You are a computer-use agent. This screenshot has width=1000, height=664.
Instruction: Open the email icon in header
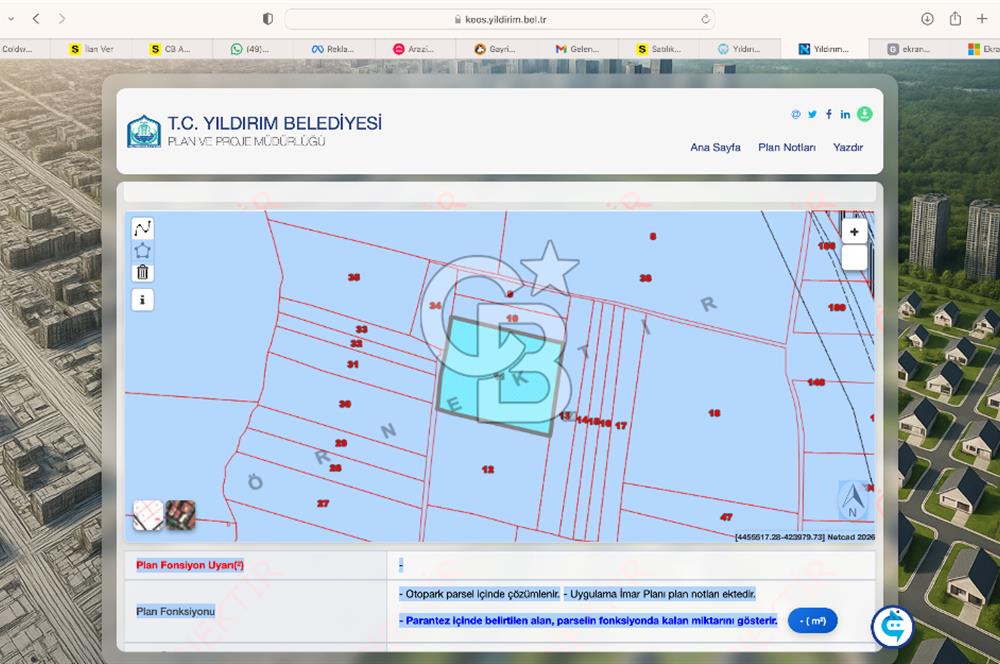(x=795, y=114)
